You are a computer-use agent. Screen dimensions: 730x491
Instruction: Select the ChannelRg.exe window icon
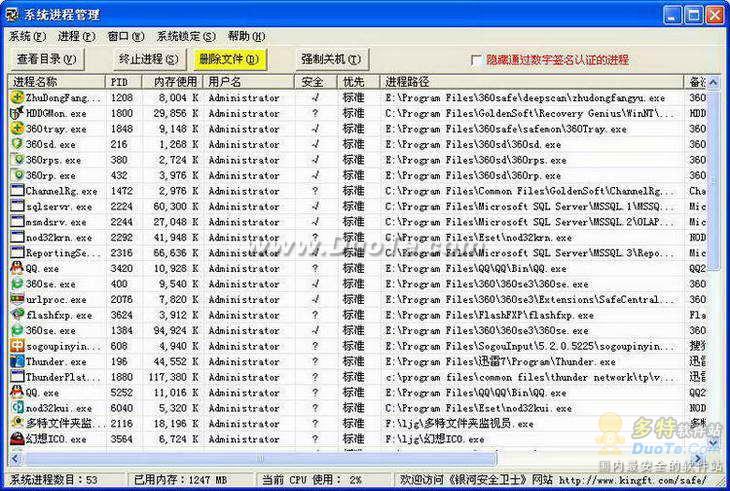(17, 190)
